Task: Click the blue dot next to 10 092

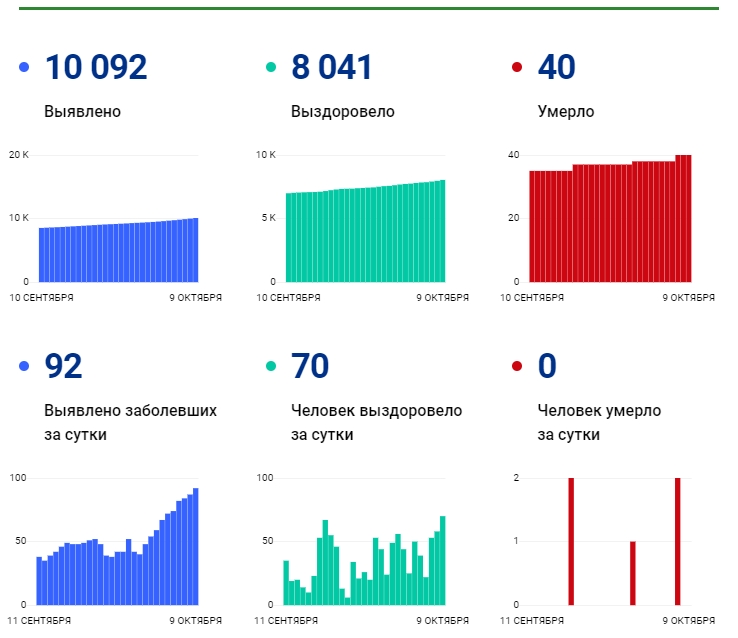Action: [24, 67]
